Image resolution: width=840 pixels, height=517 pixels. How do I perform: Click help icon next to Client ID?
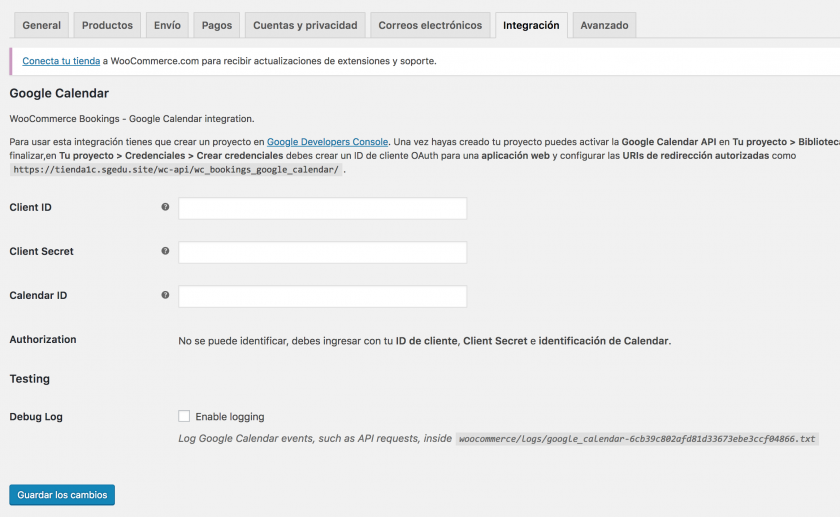[x=165, y=207]
